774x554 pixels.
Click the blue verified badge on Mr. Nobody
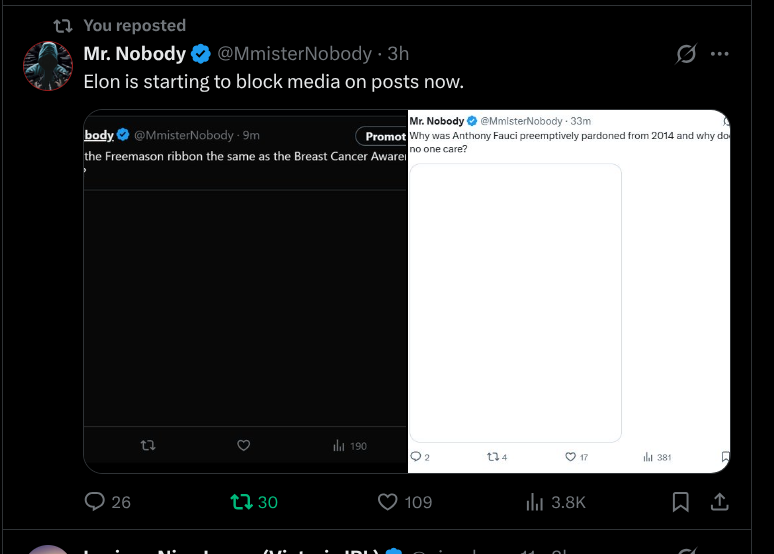[x=201, y=54]
